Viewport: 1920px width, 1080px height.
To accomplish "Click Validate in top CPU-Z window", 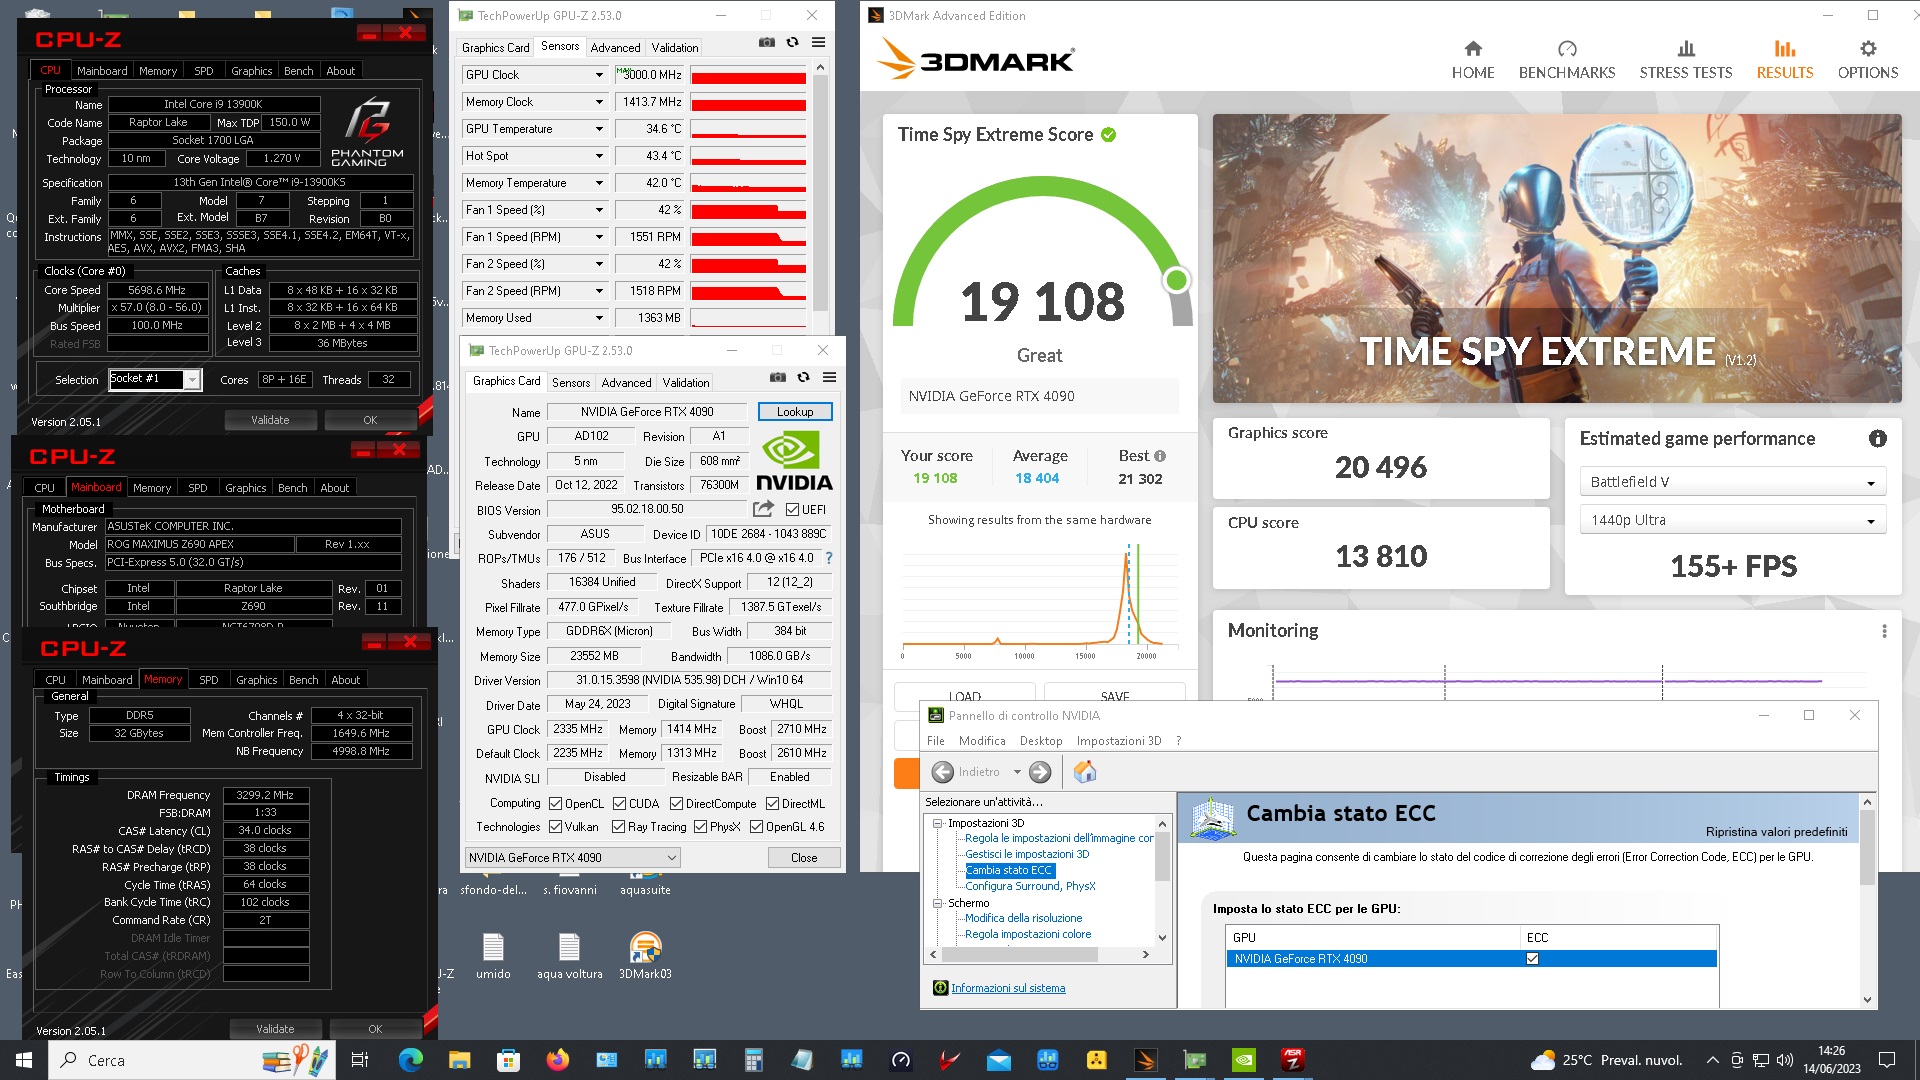I will tap(270, 420).
